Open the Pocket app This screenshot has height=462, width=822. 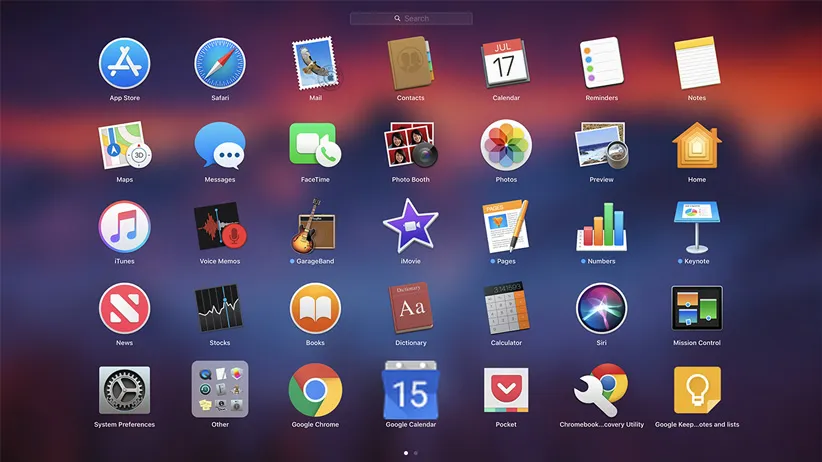506,389
